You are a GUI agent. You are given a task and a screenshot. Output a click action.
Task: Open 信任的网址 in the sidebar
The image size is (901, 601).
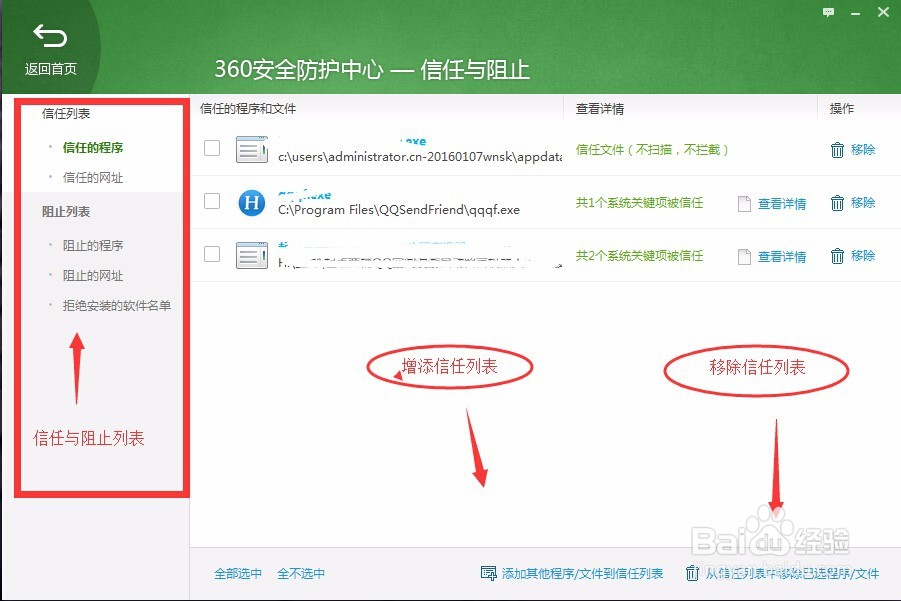click(93, 177)
